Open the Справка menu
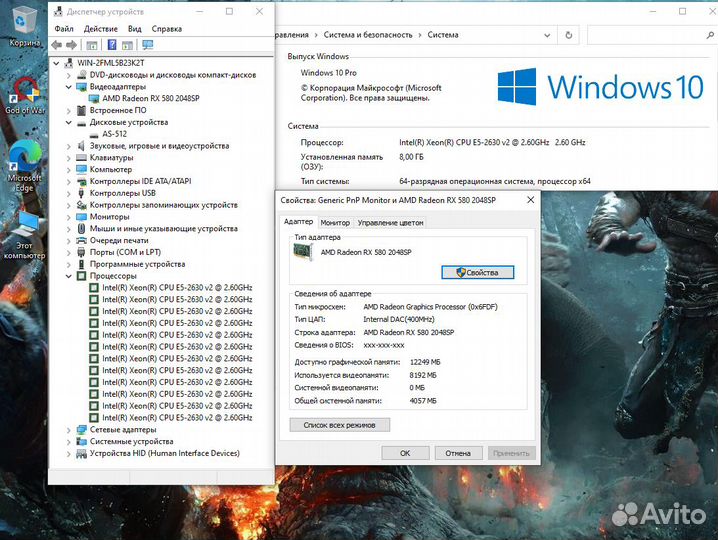718x540 pixels. coord(167,29)
